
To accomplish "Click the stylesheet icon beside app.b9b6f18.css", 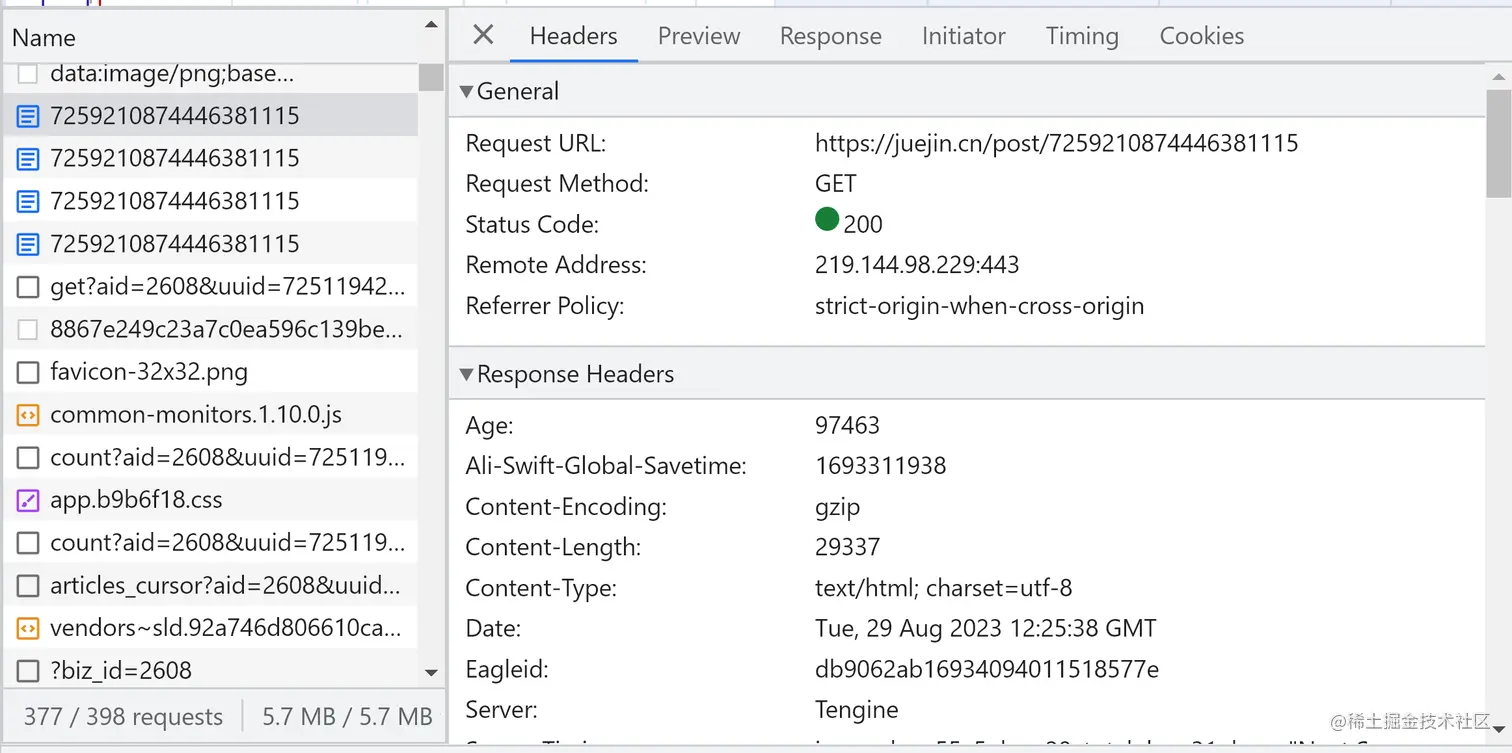I will click(28, 500).
